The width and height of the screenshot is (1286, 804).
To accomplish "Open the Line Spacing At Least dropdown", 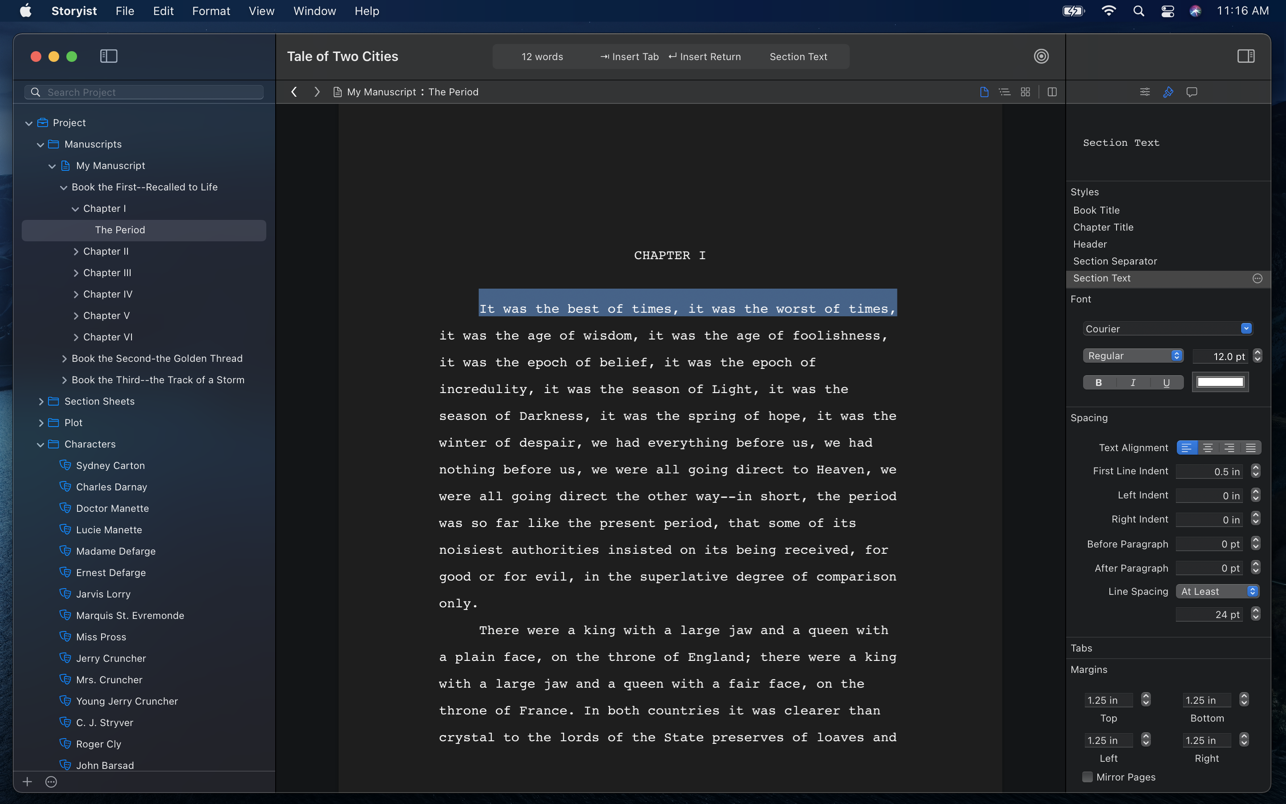I will [x=1217, y=592].
